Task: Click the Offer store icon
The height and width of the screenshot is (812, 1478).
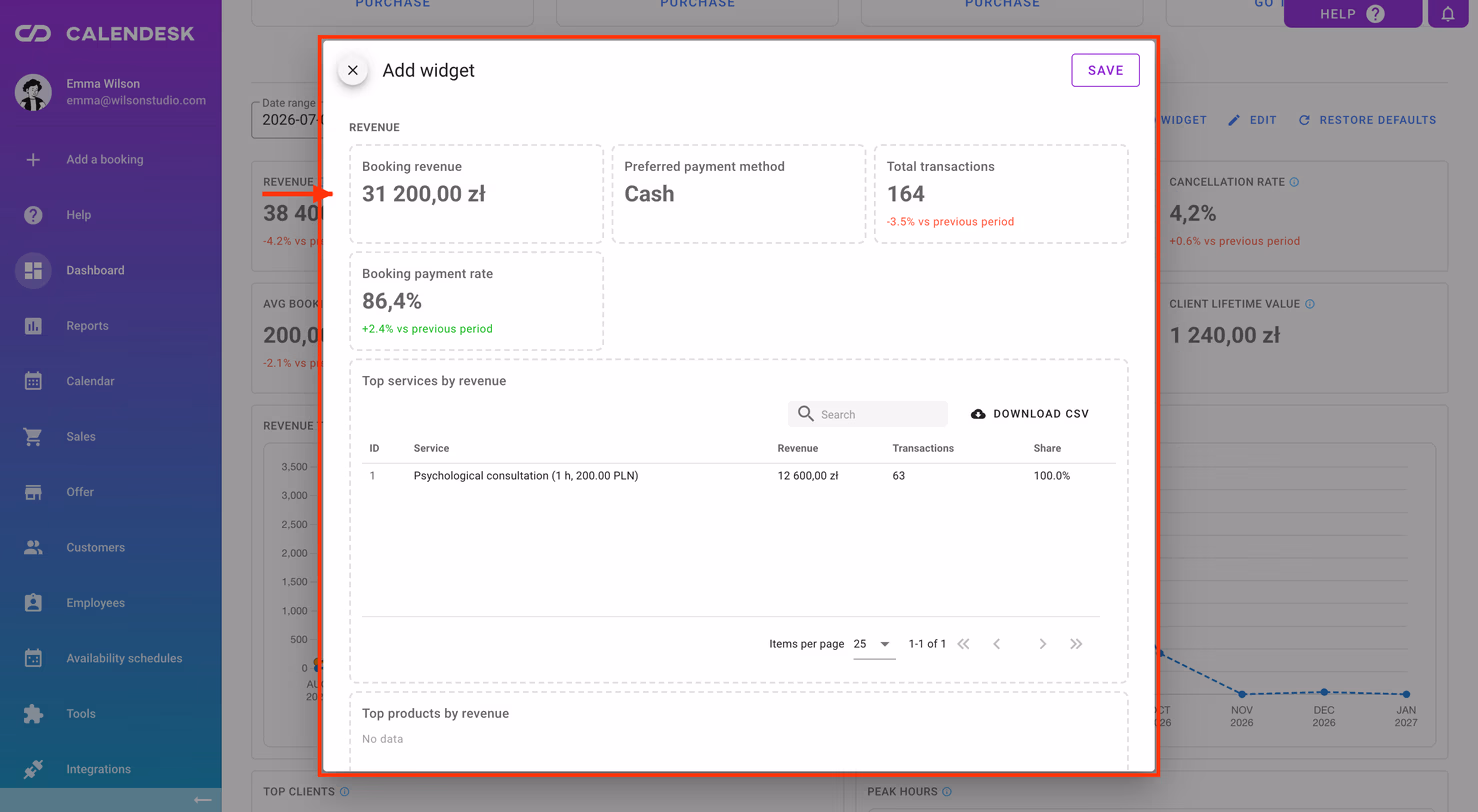Action: tap(33, 492)
